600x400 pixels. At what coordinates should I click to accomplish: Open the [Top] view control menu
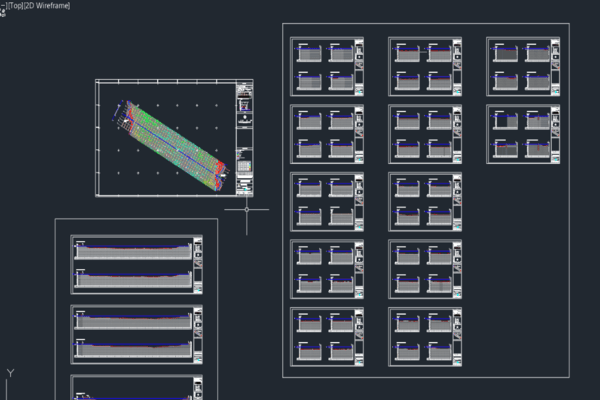coord(15,6)
